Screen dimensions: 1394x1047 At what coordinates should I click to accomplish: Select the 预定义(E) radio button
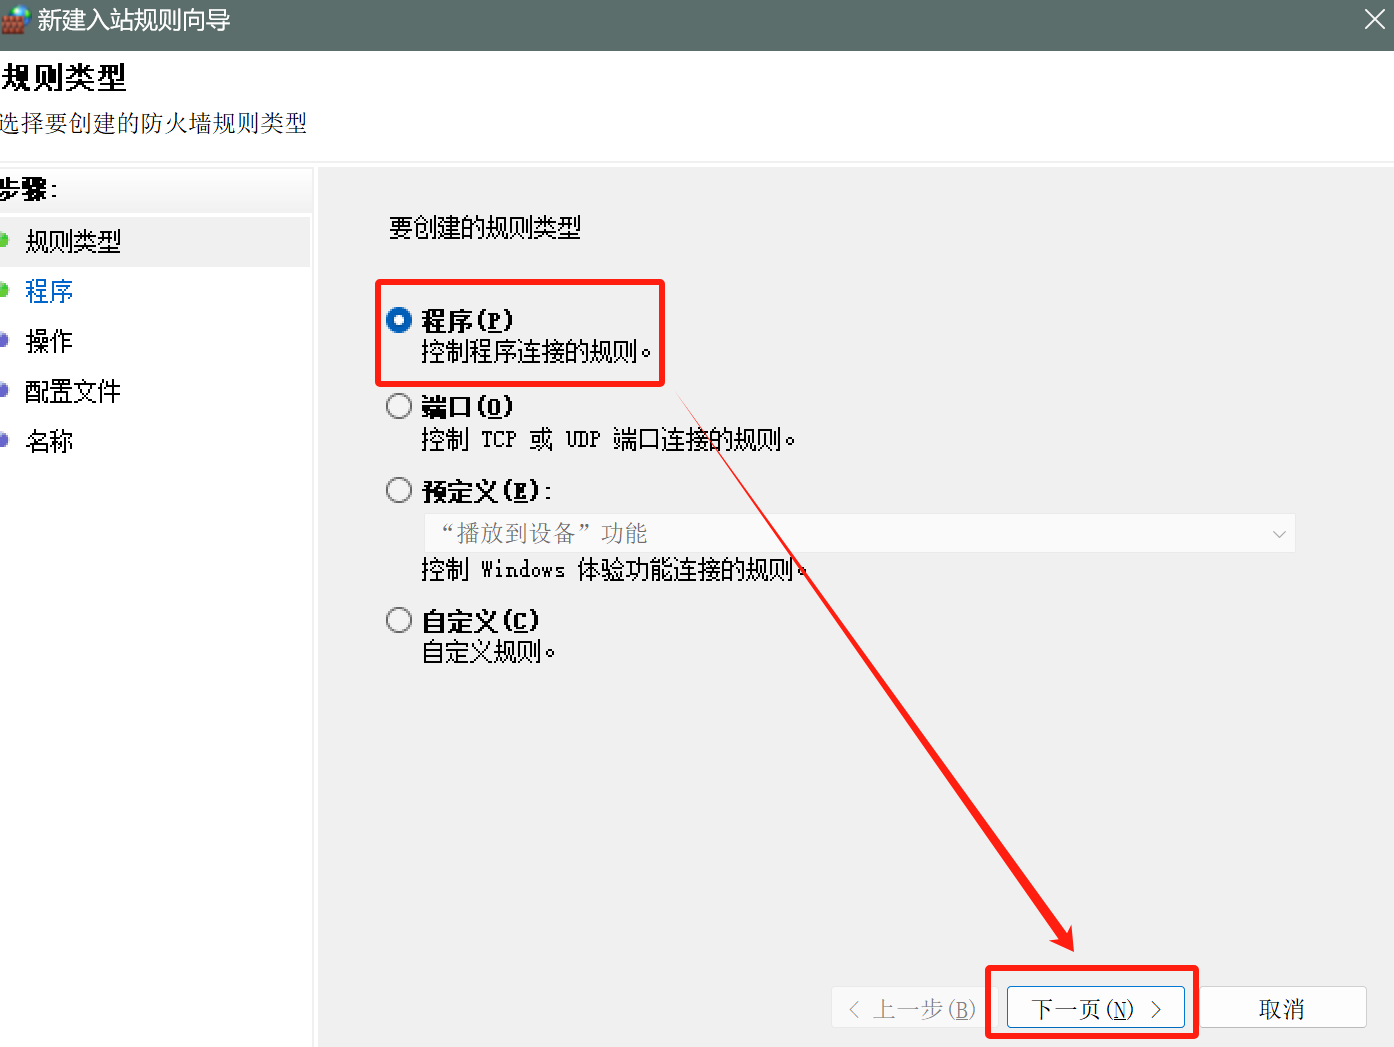click(x=399, y=490)
